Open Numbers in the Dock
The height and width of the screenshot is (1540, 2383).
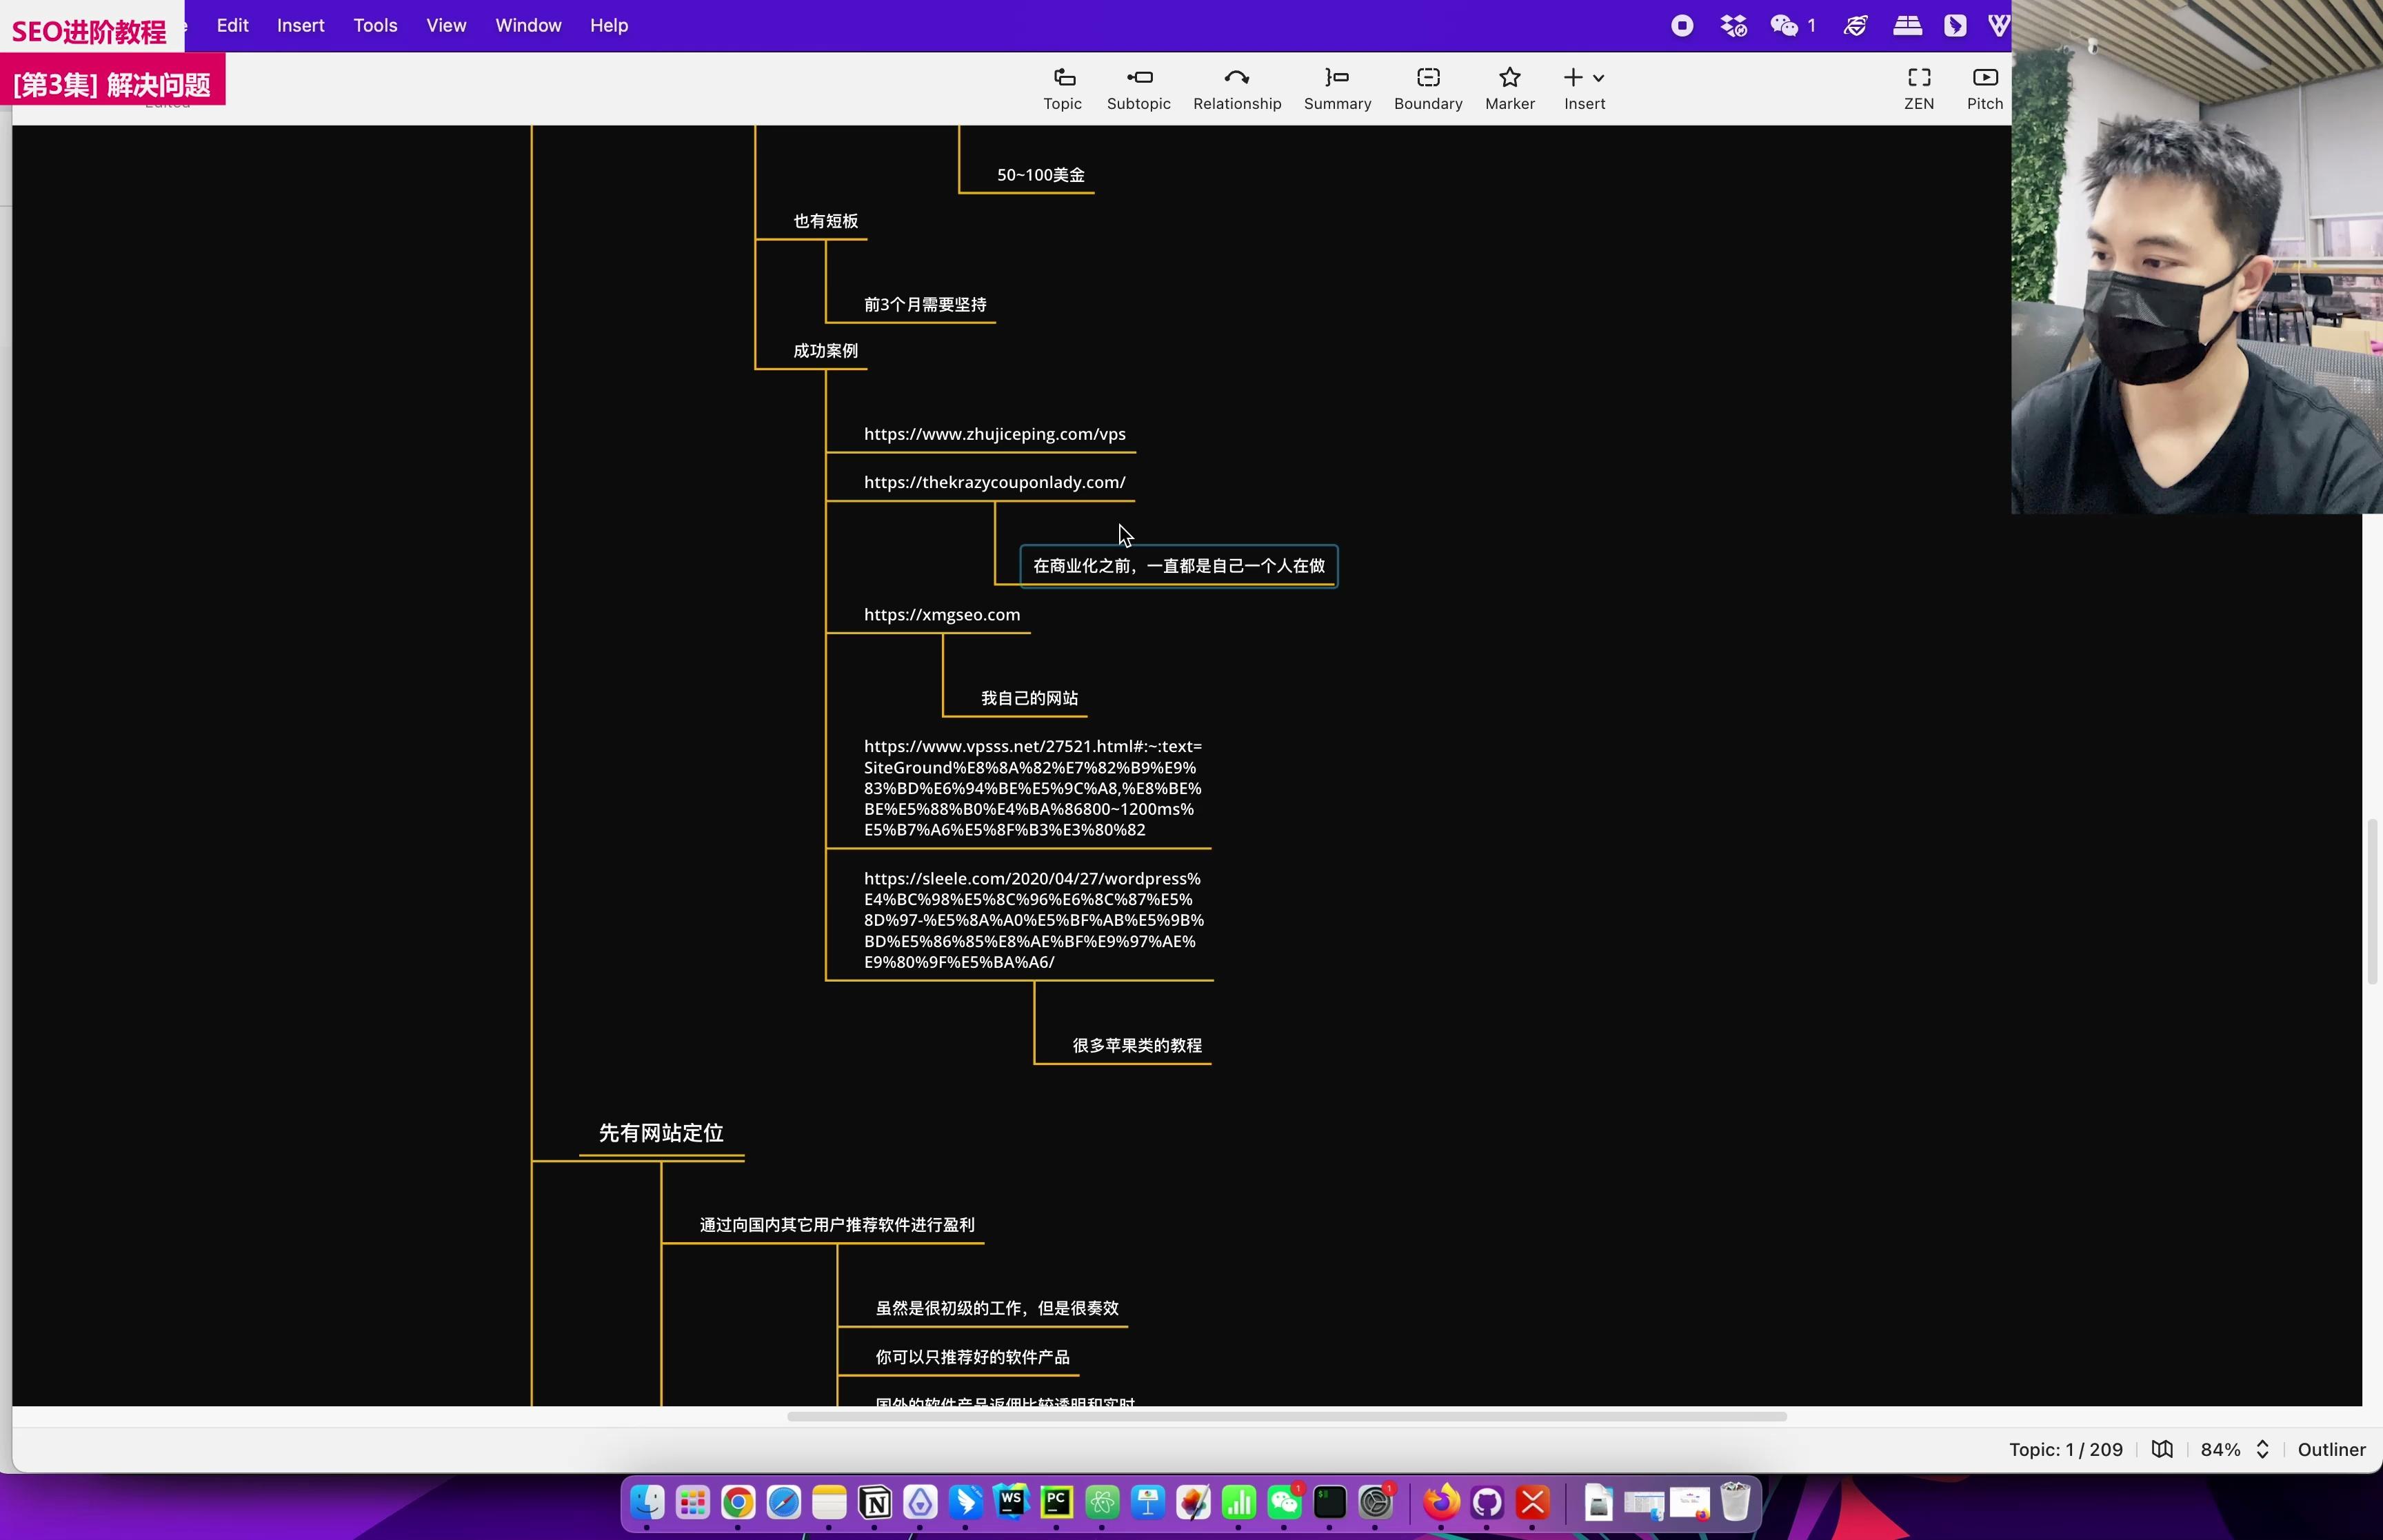[x=1239, y=1502]
